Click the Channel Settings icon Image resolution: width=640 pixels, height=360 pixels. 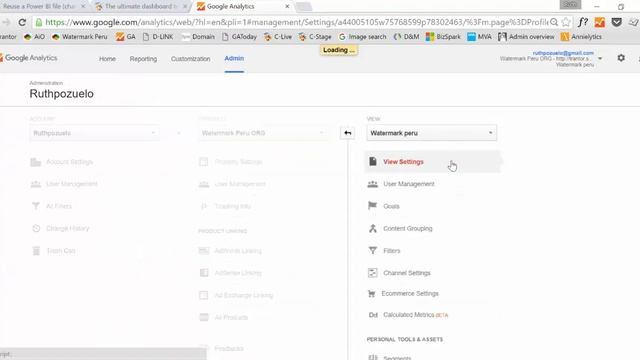click(x=373, y=273)
